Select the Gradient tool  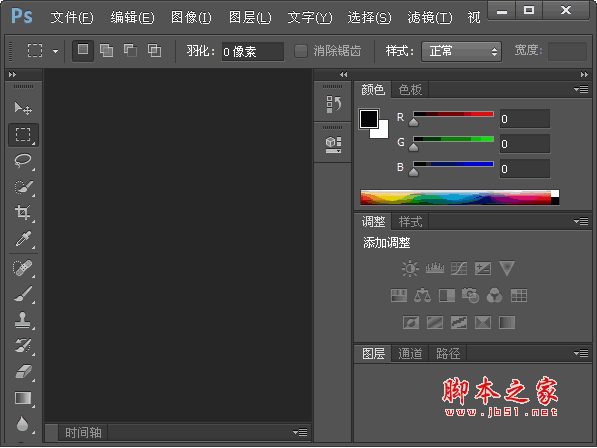[23, 398]
